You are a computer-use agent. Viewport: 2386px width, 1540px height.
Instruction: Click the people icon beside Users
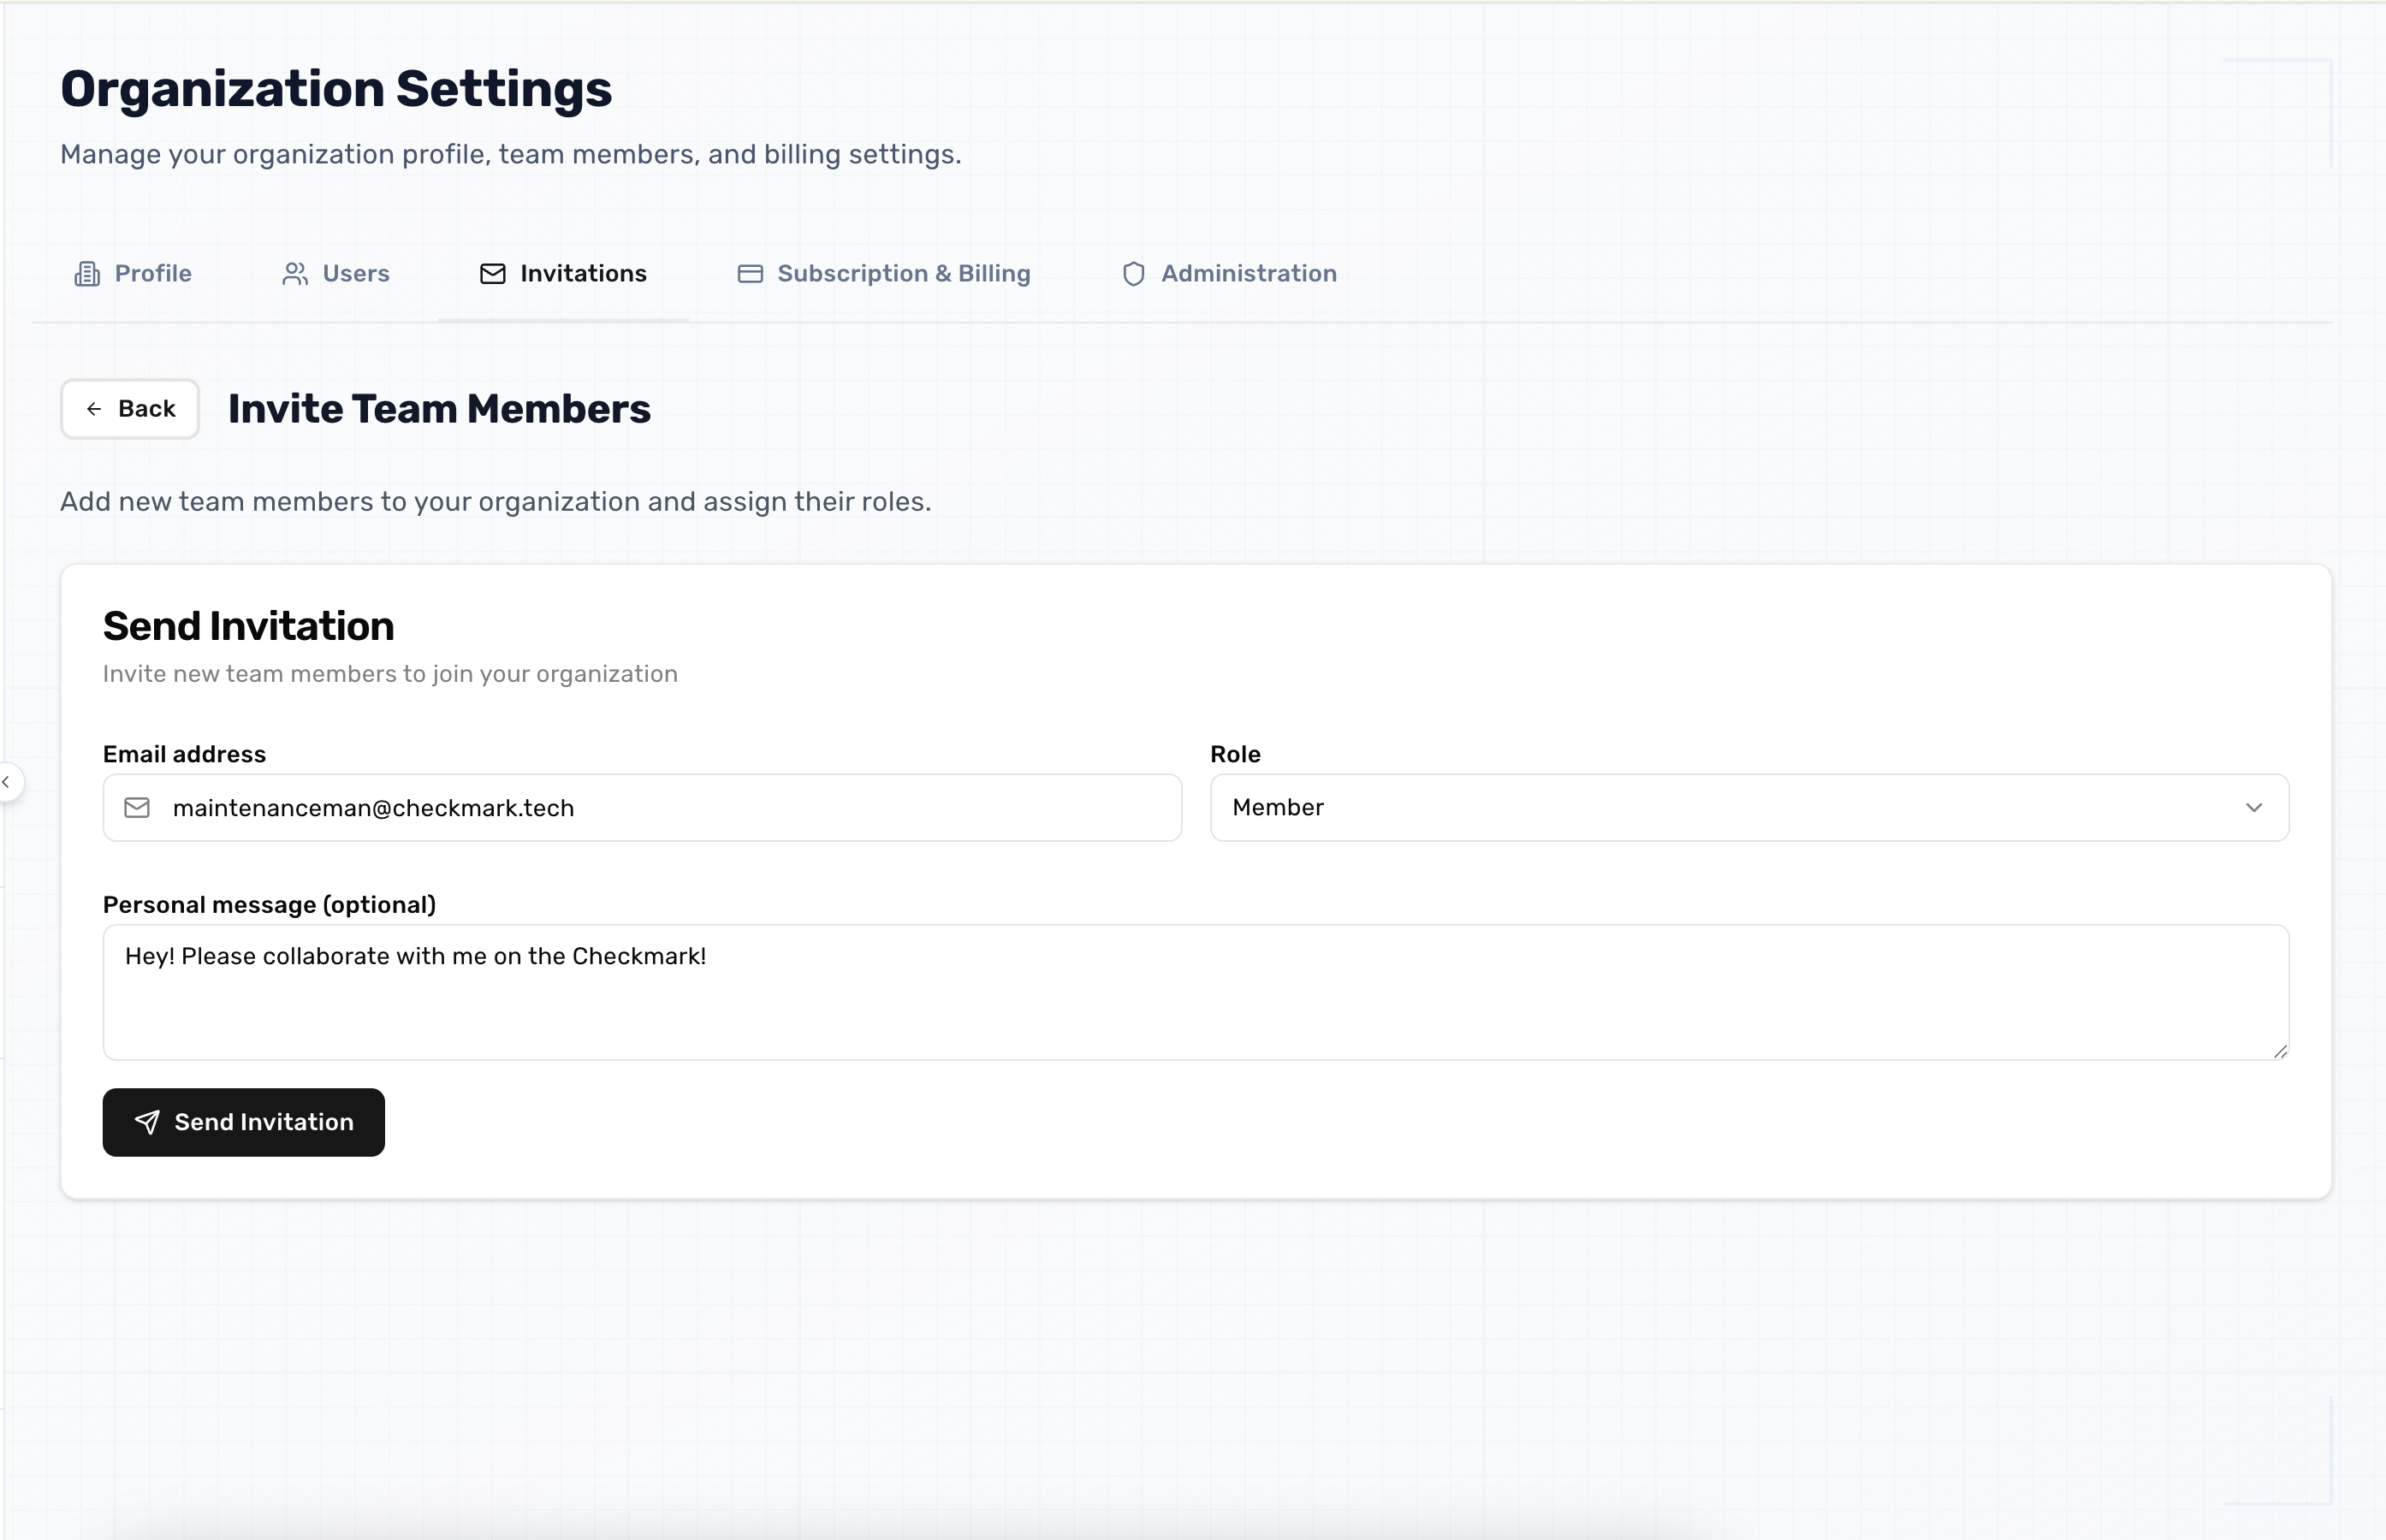coord(295,274)
